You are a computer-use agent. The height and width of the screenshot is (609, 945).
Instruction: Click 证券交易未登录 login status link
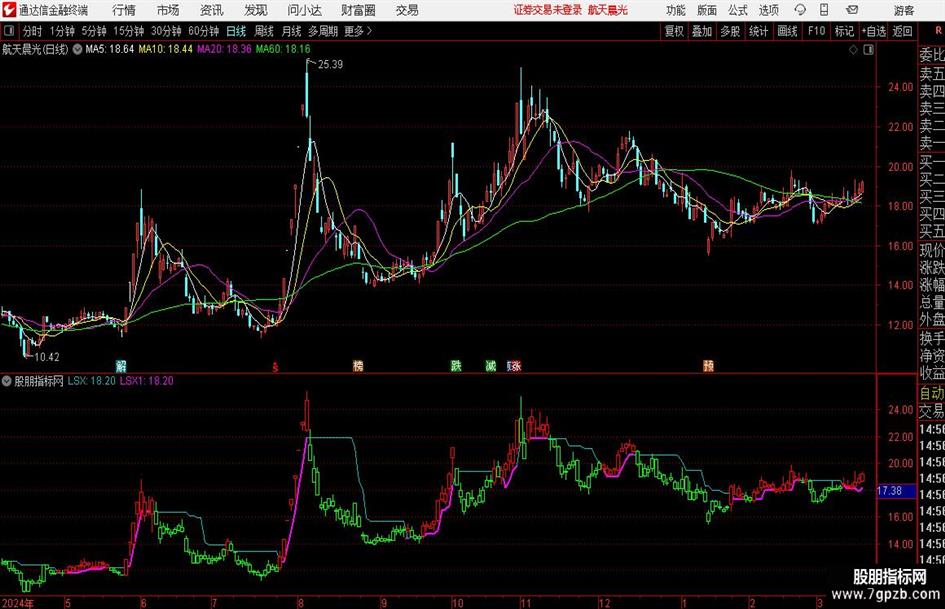click(548, 10)
